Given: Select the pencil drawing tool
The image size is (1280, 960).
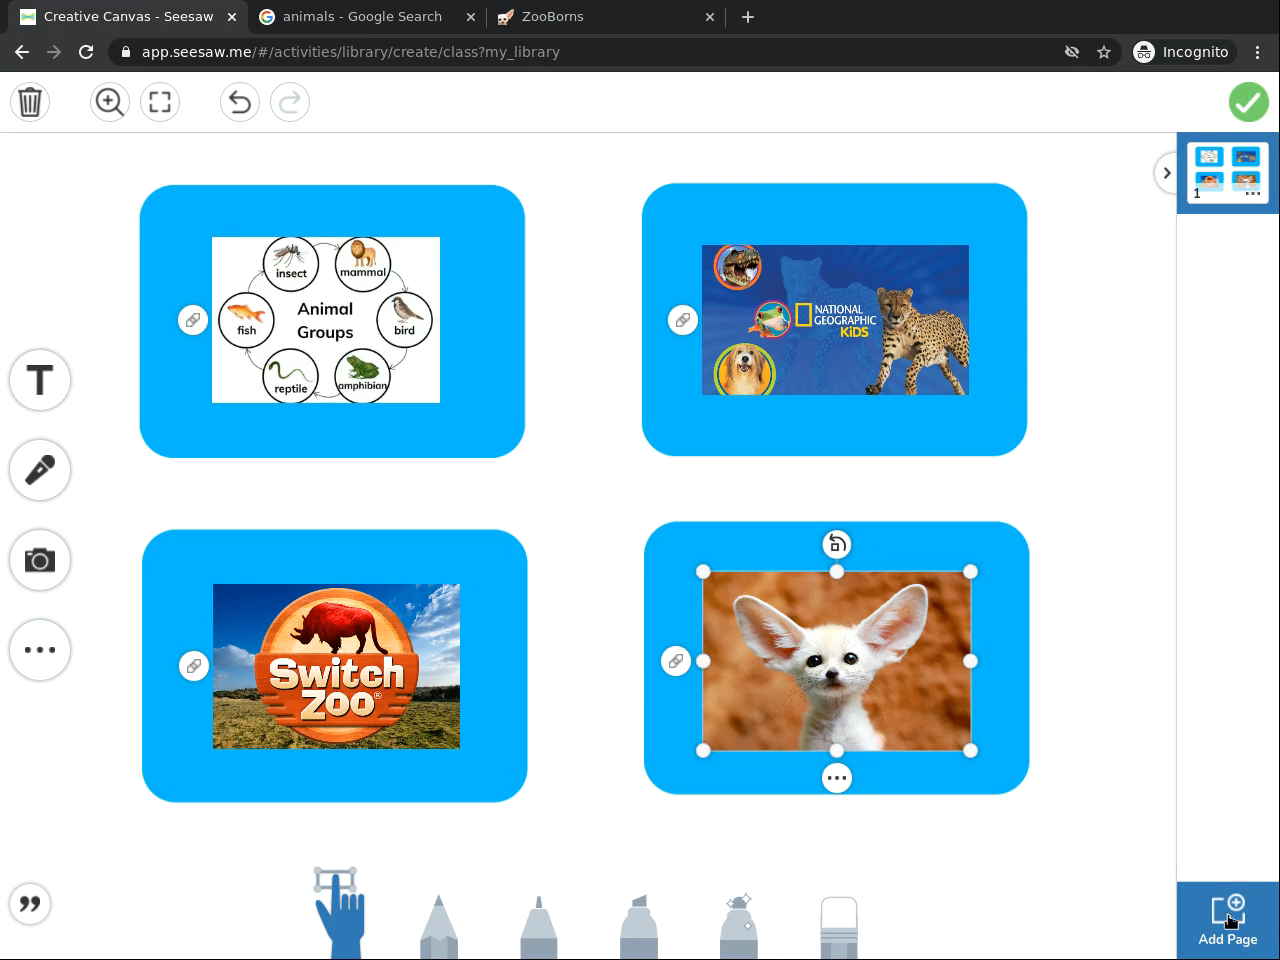Looking at the screenshot, I should [439, 927].
